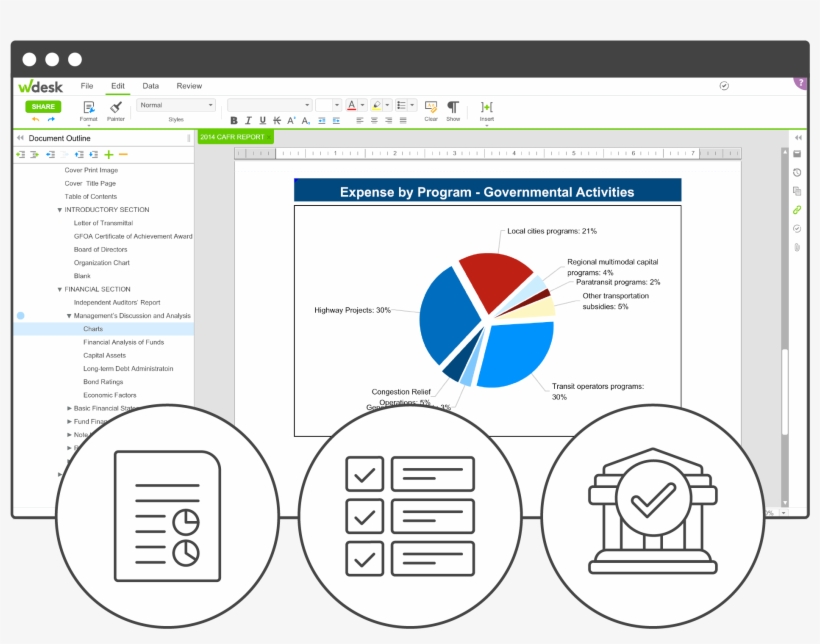Open the Normal styles dropdown
This screenshot has width=820, height=644.
click(175, 104)
